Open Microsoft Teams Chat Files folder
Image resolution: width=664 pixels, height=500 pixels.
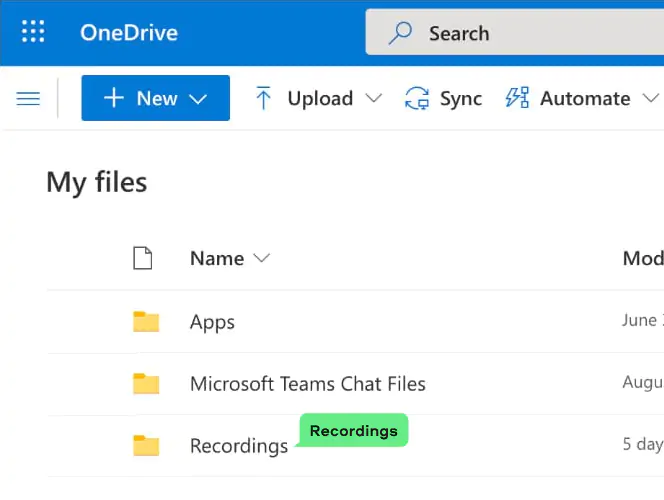[x=308, y=384]
